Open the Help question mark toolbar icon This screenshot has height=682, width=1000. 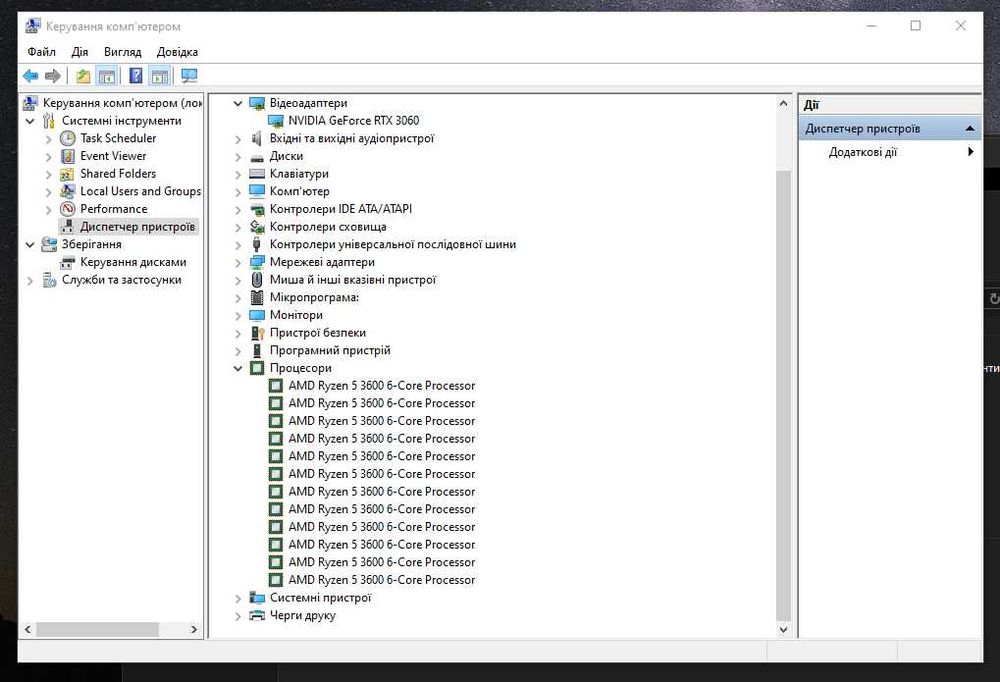point(136,76)
